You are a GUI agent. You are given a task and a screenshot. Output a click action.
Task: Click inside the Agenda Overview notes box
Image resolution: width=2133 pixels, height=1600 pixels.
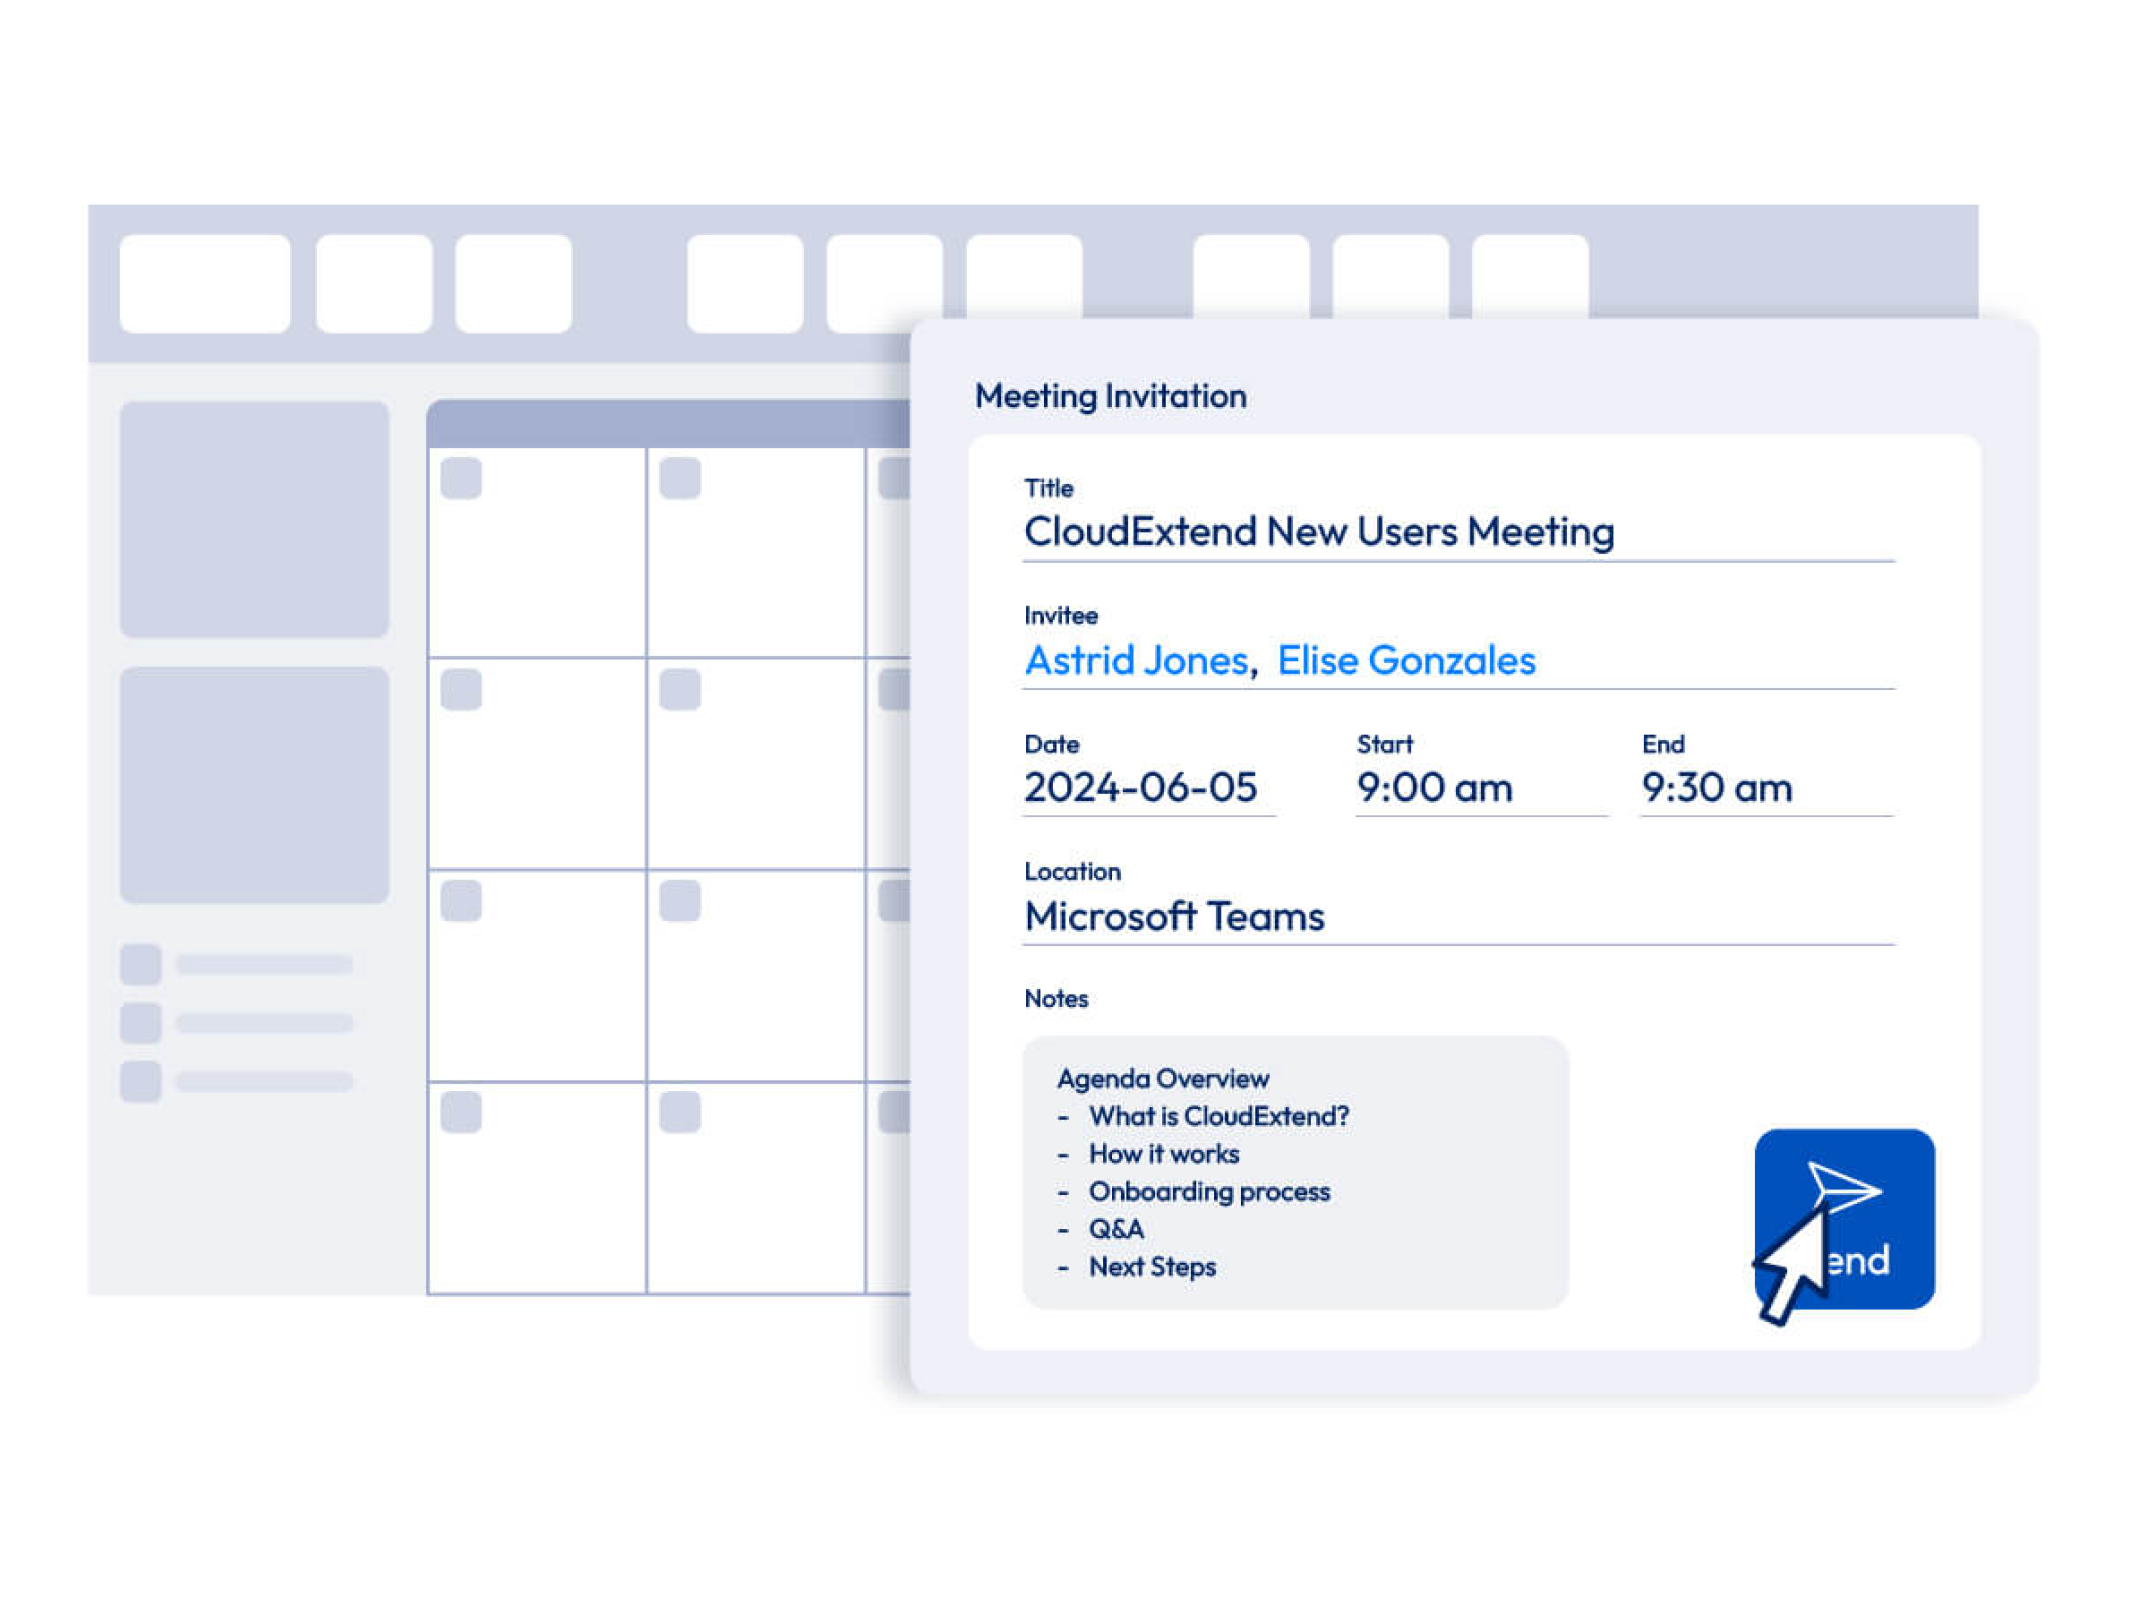point(1294,1171)
